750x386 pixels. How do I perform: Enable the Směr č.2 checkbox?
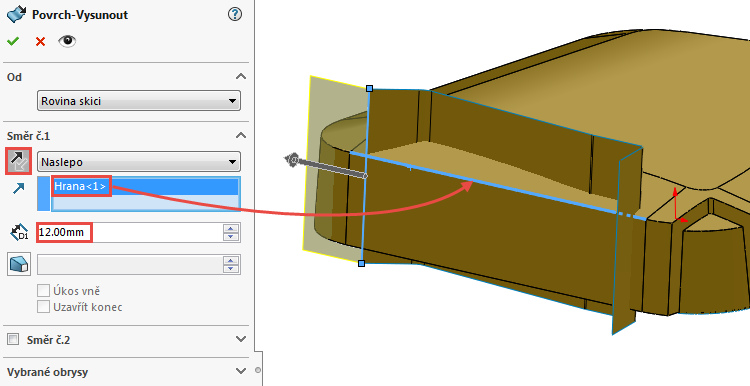[13, 340]
